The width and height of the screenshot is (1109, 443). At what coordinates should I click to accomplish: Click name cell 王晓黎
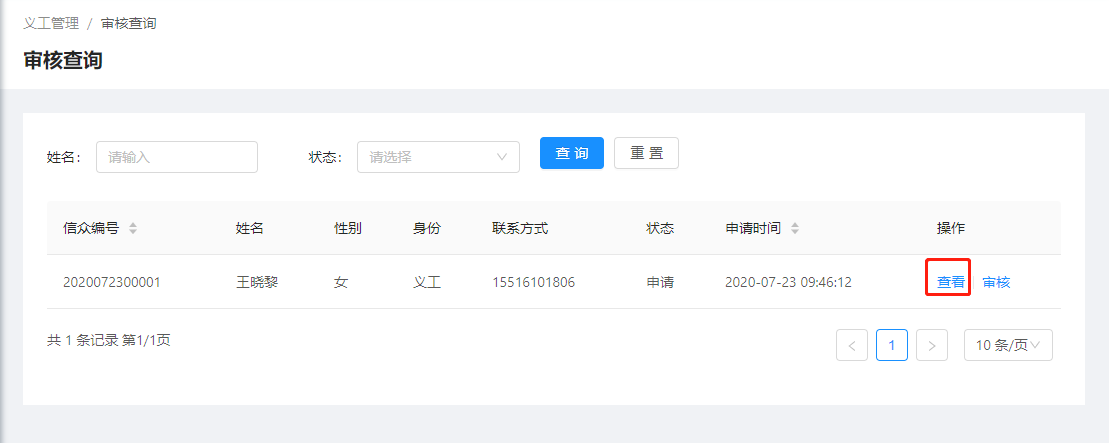point(257,282)
